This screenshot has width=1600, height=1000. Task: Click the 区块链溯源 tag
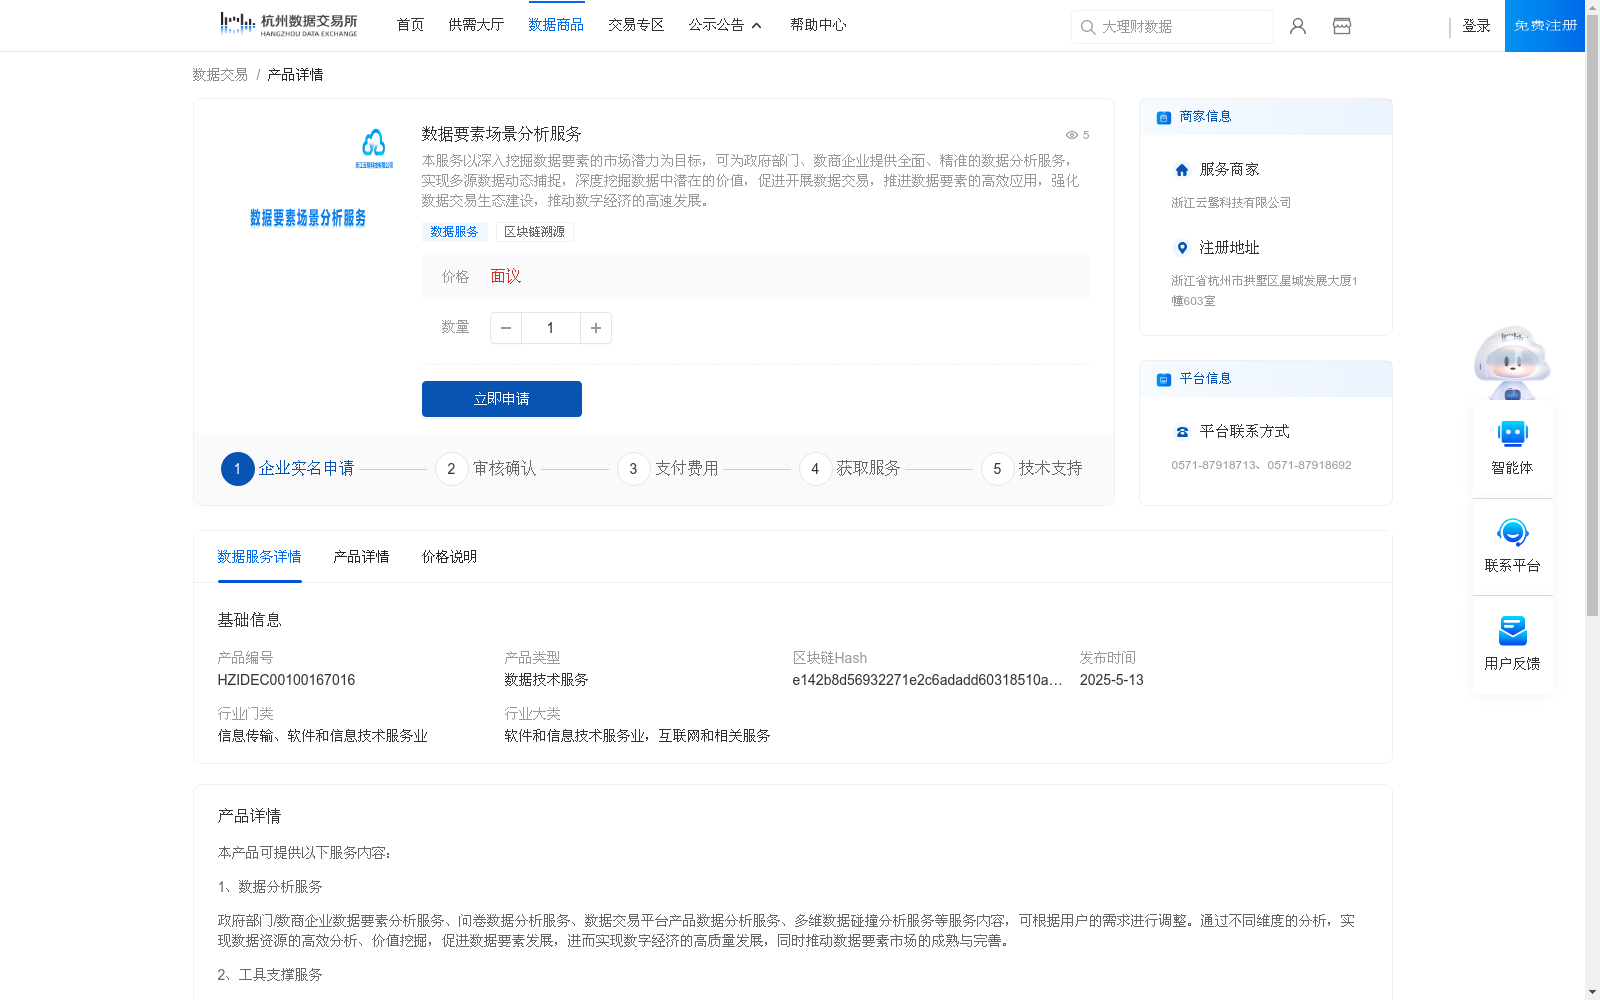click(x=534, y=232)
